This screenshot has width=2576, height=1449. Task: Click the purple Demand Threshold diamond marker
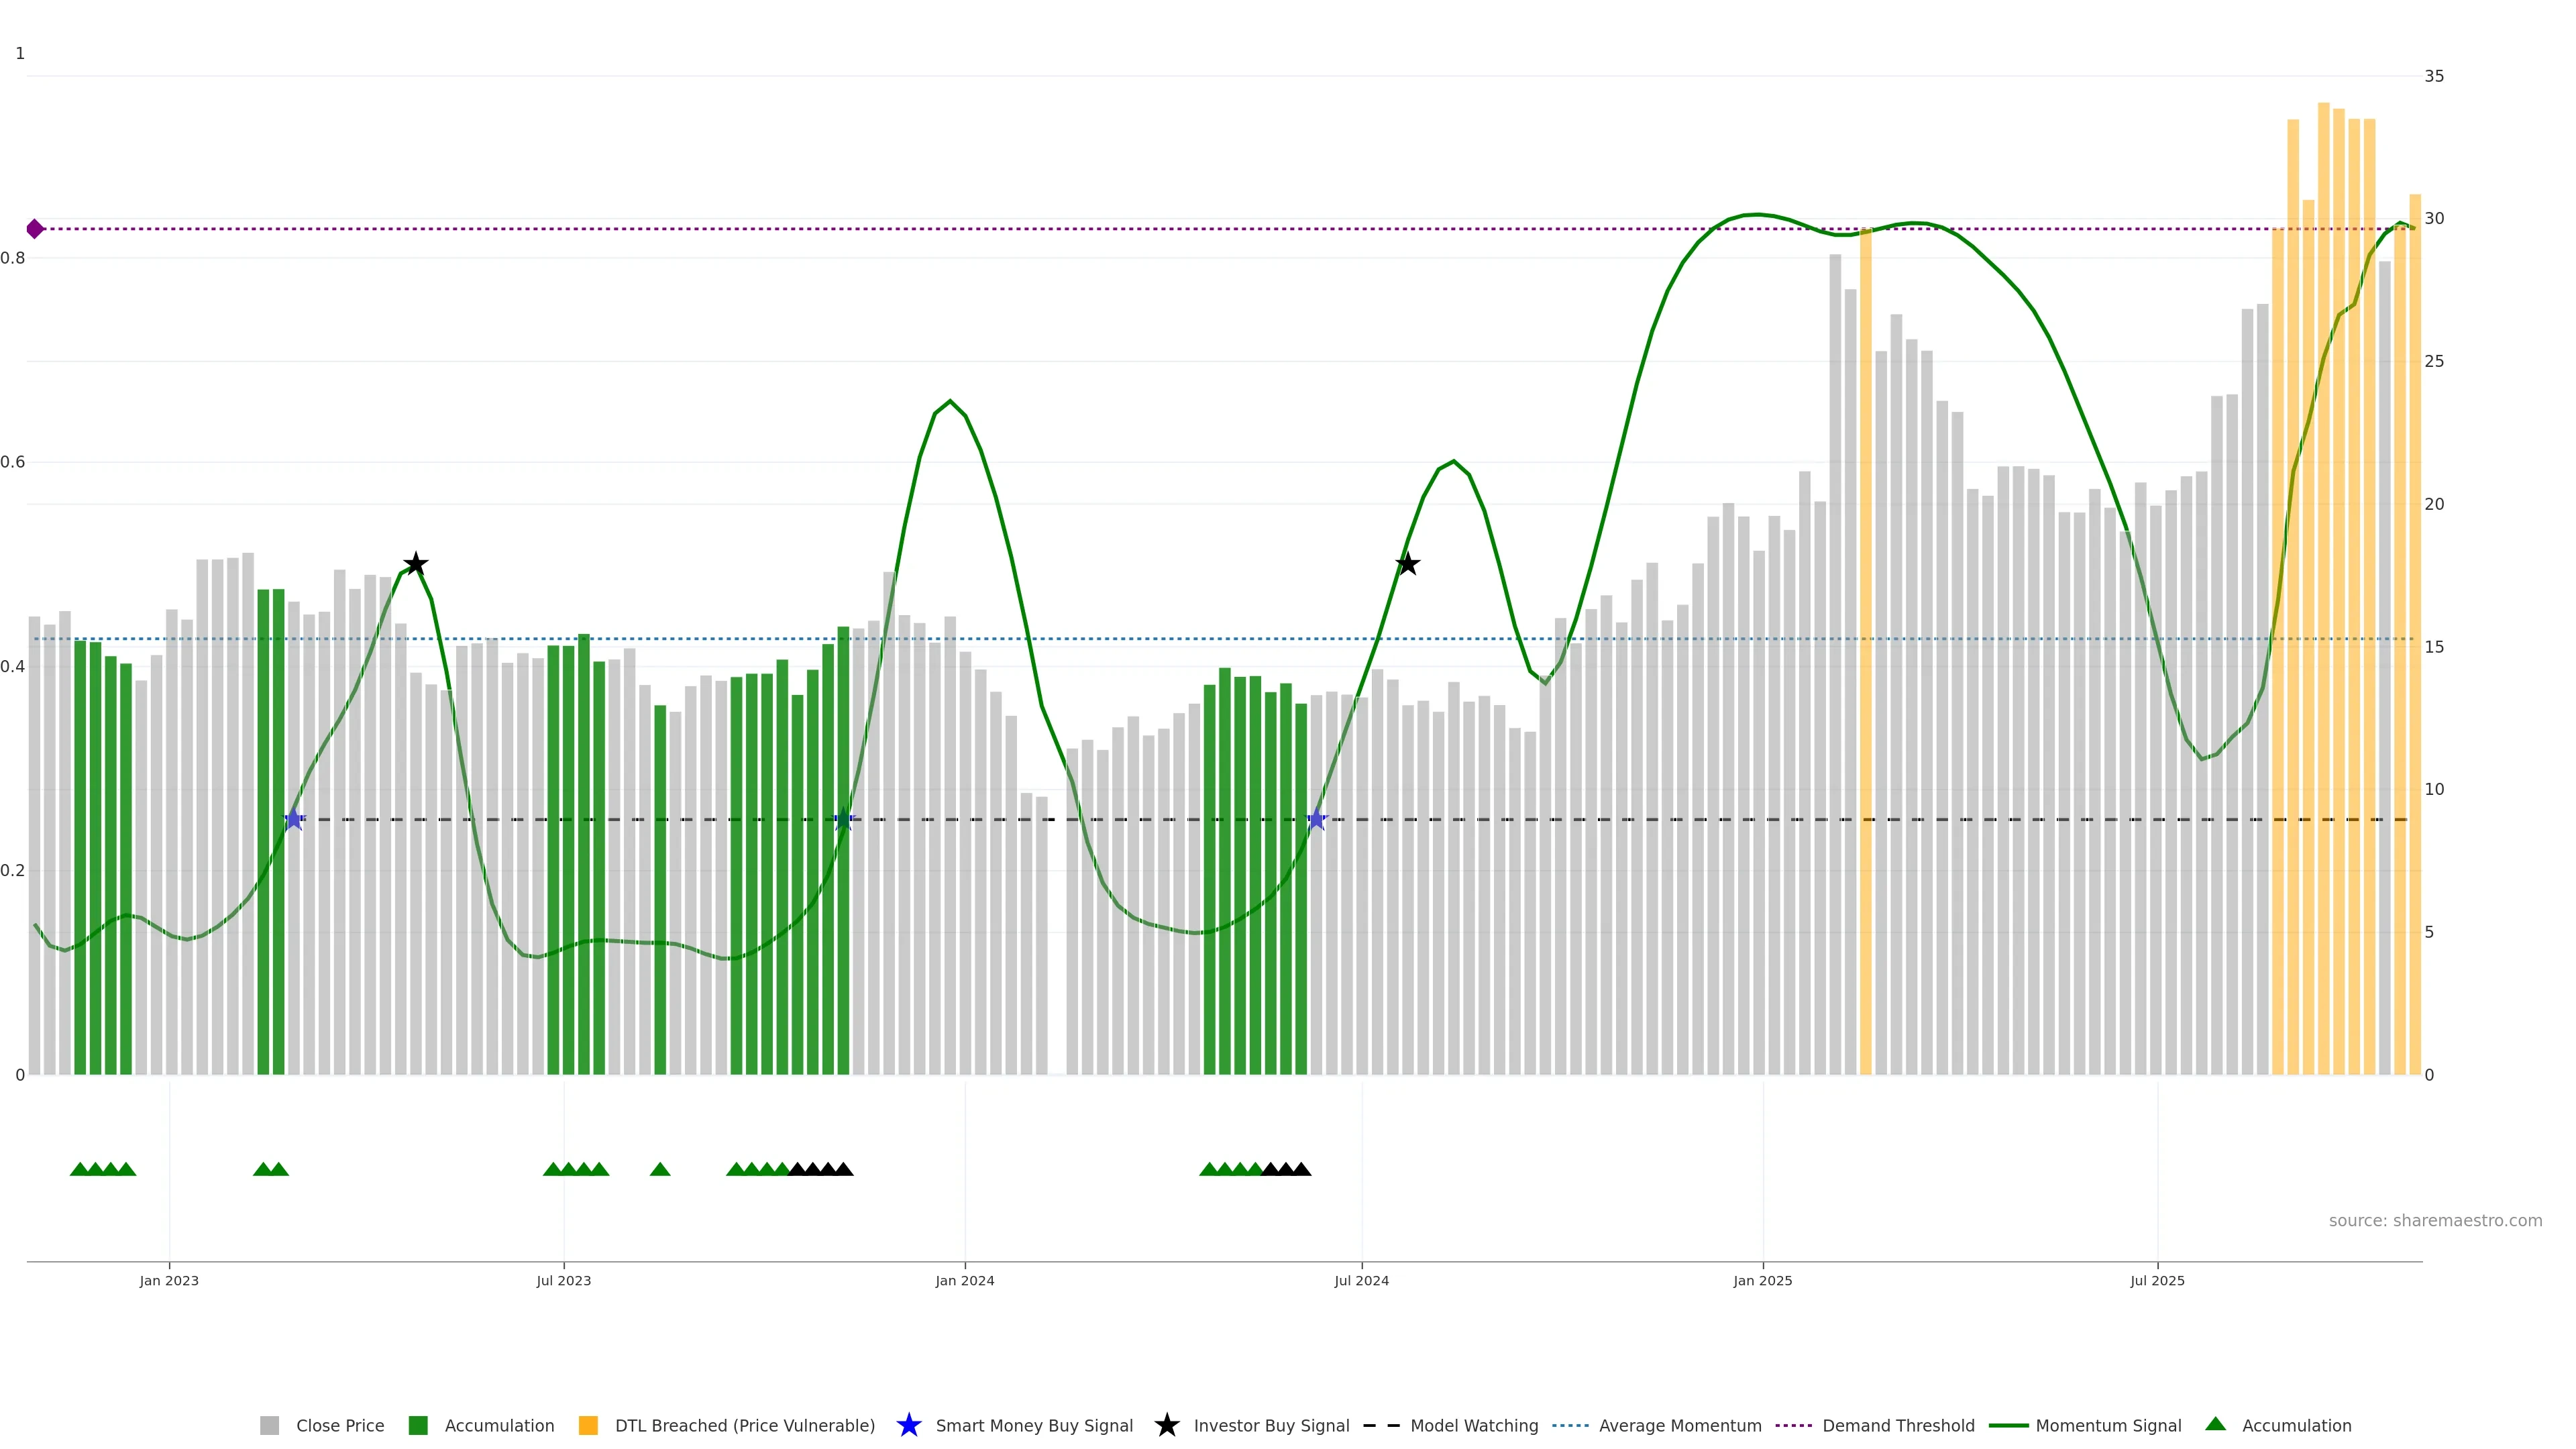pyautogui.click(x=35, y=229)
